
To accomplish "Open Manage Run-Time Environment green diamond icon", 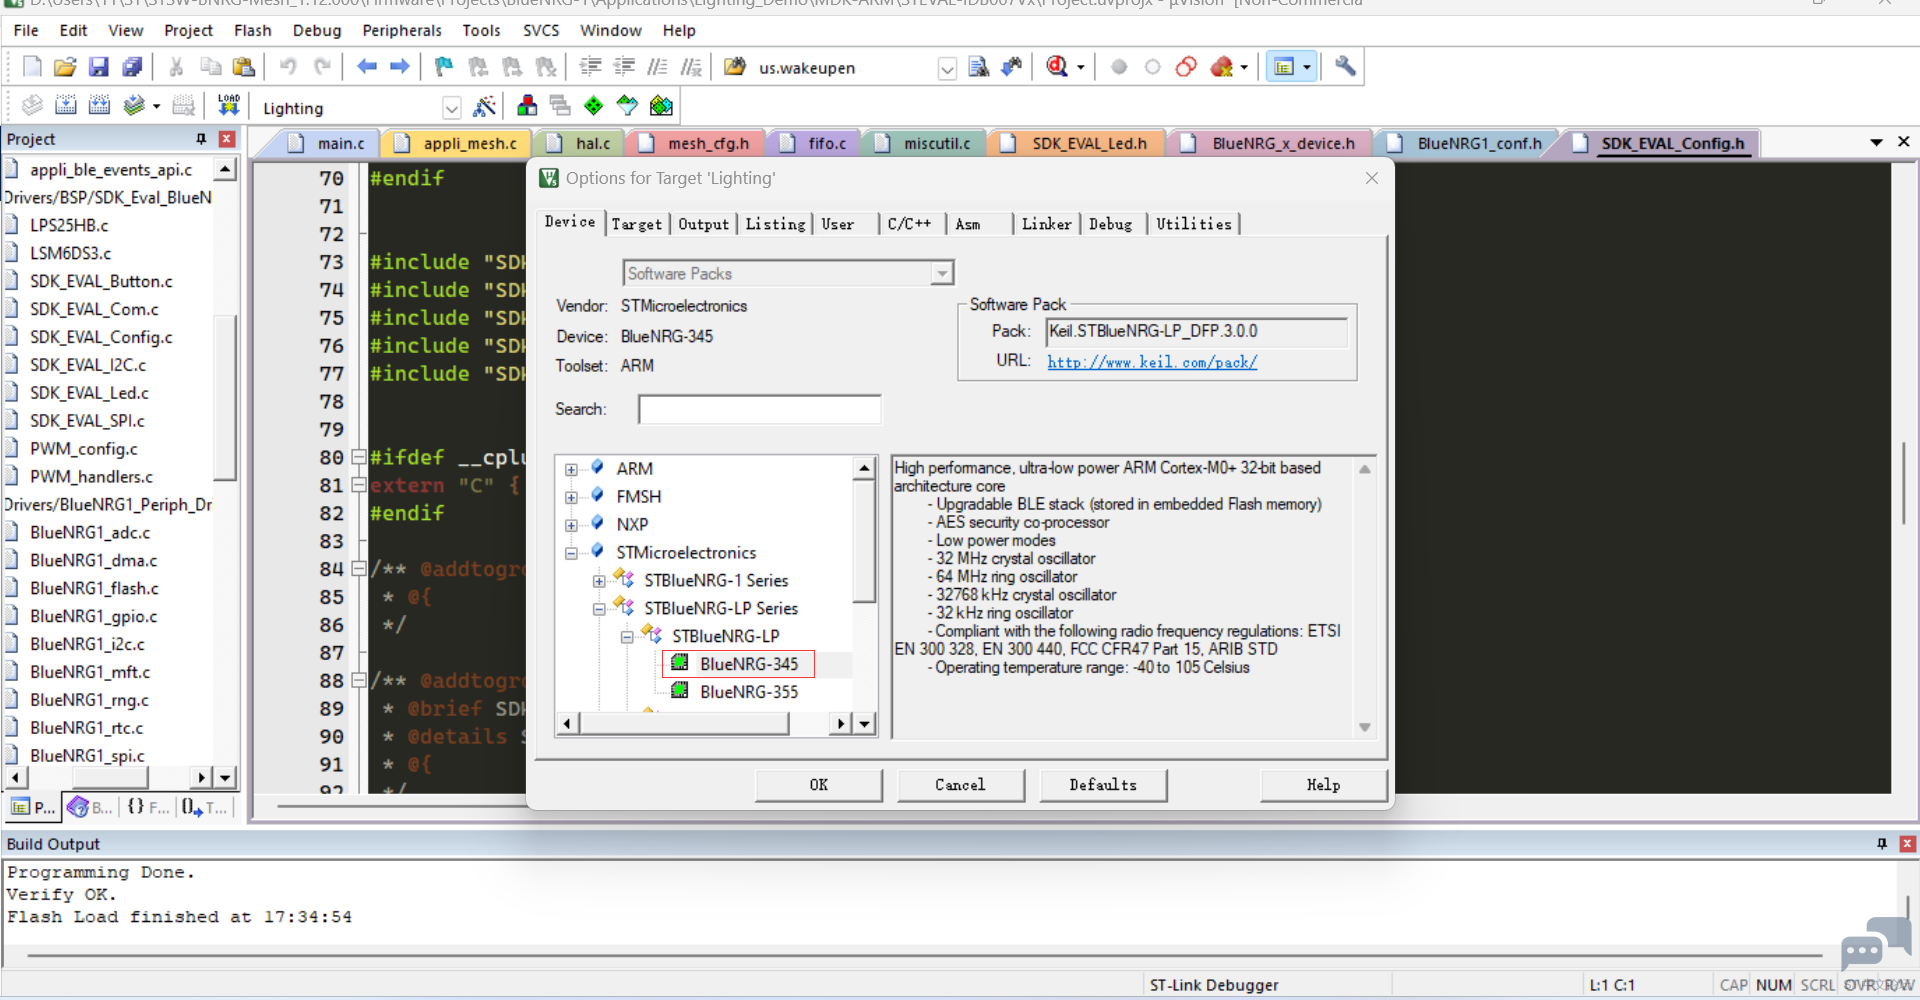I will coord(594,106).
